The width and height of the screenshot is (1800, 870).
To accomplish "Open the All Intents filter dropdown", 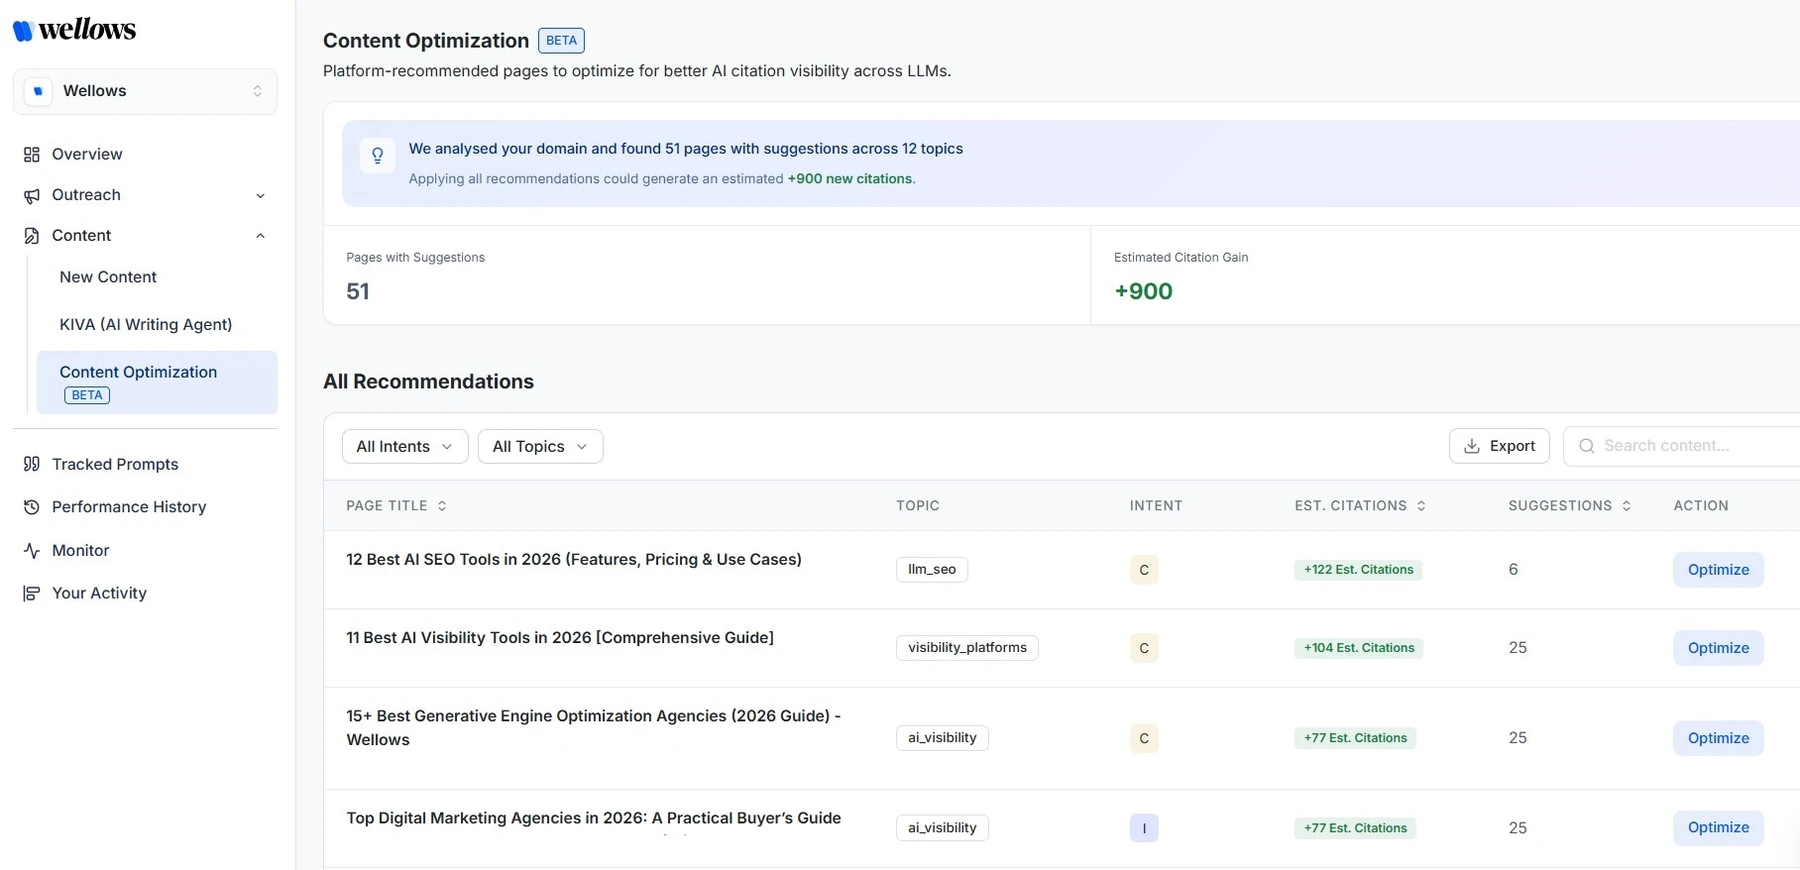I will [404, 446].
